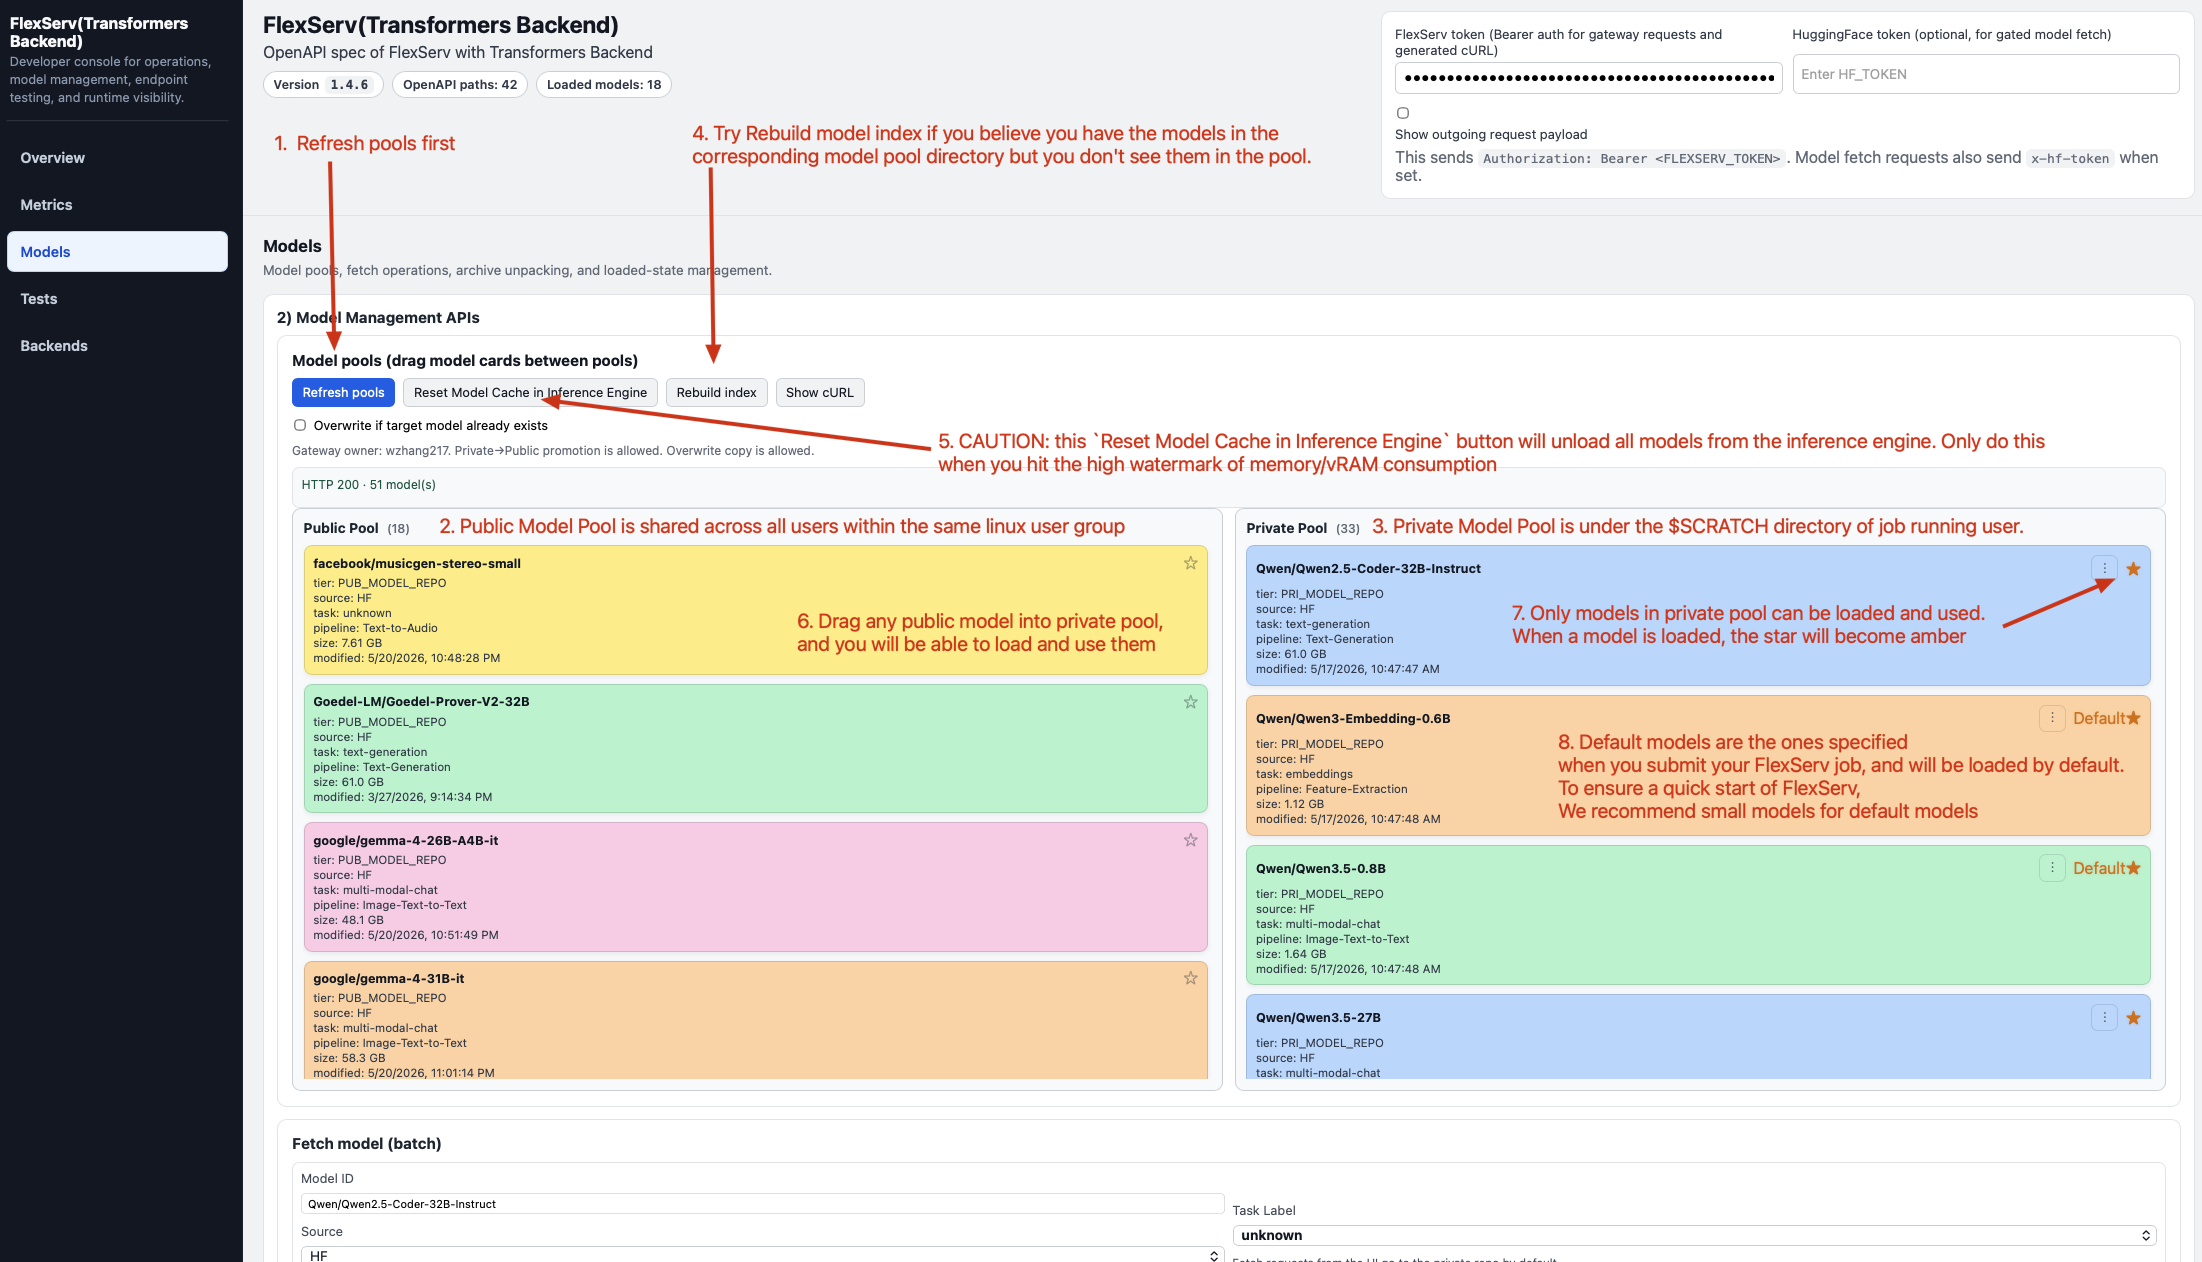Select Qwen/Qwen2.5-Coder-32B-Instruct card title in Private Pool
The height and width of the screenshot is (1262, 2202).
point(1368,569)
